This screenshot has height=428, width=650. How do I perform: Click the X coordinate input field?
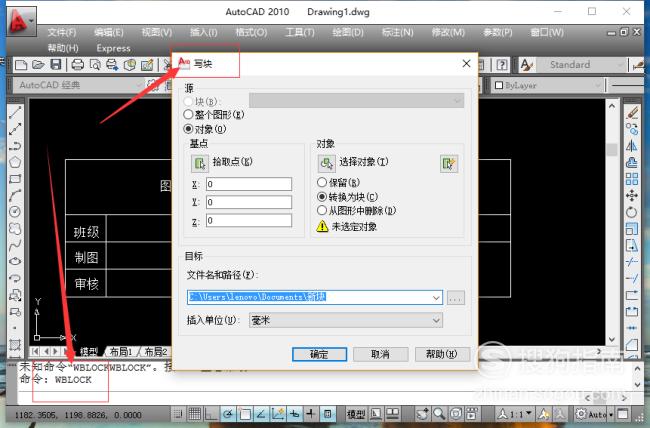(249, 184)
